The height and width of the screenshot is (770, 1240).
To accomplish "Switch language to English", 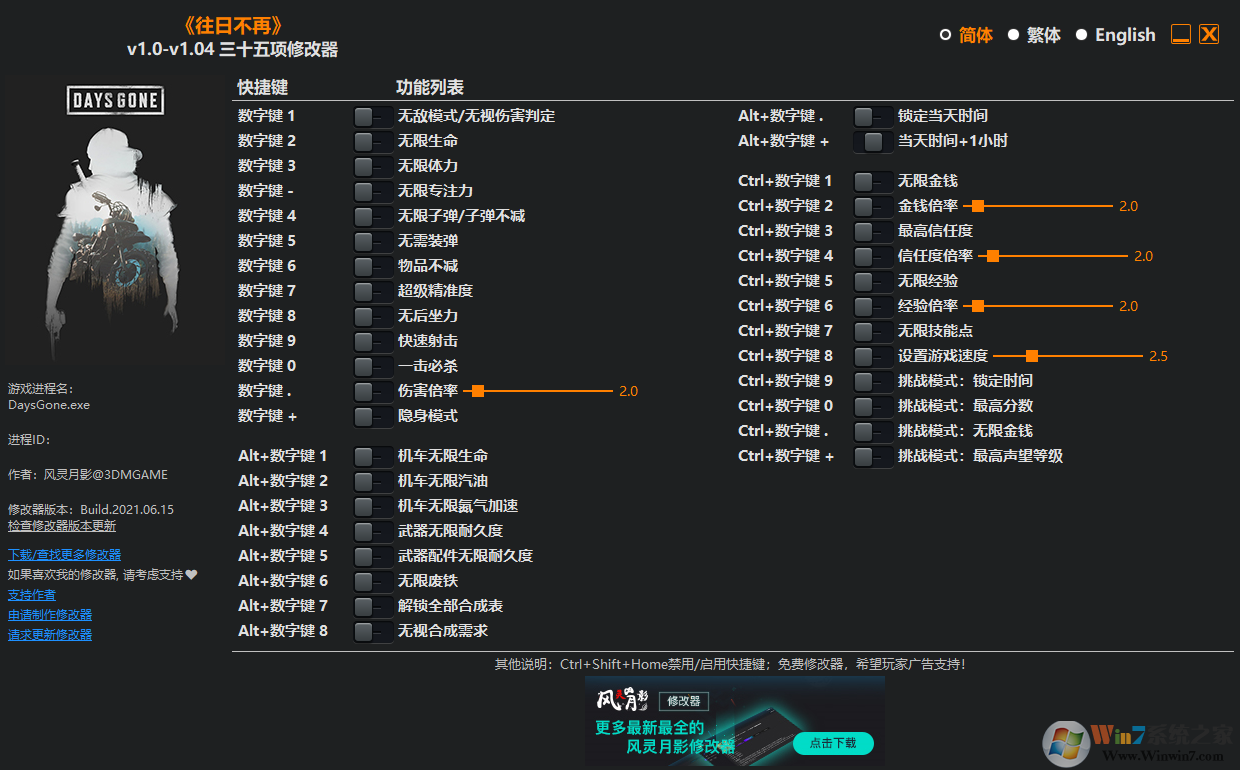I will [x=1115, y=35].
